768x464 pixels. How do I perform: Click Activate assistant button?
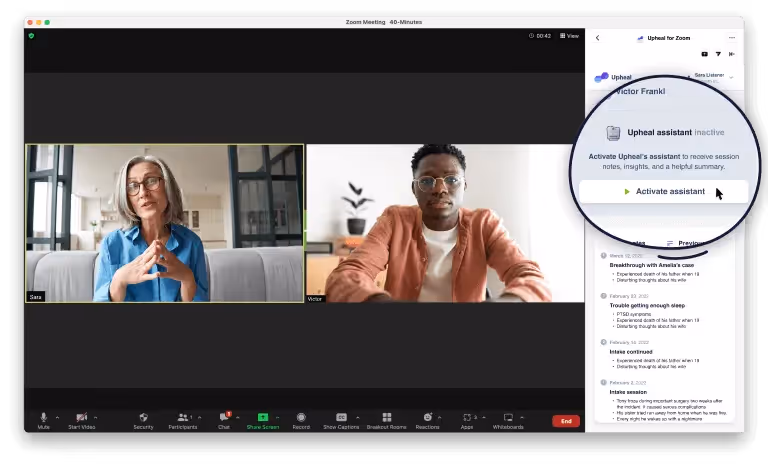click(x=664, y=192)
